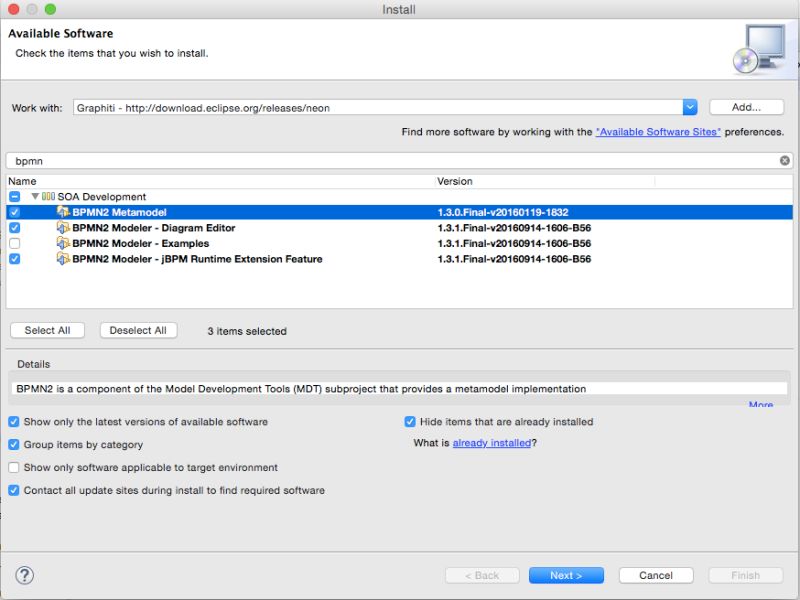This screenshot has width=800, height=600.
Task: Click the red close window button
Action: pos(14,9)
